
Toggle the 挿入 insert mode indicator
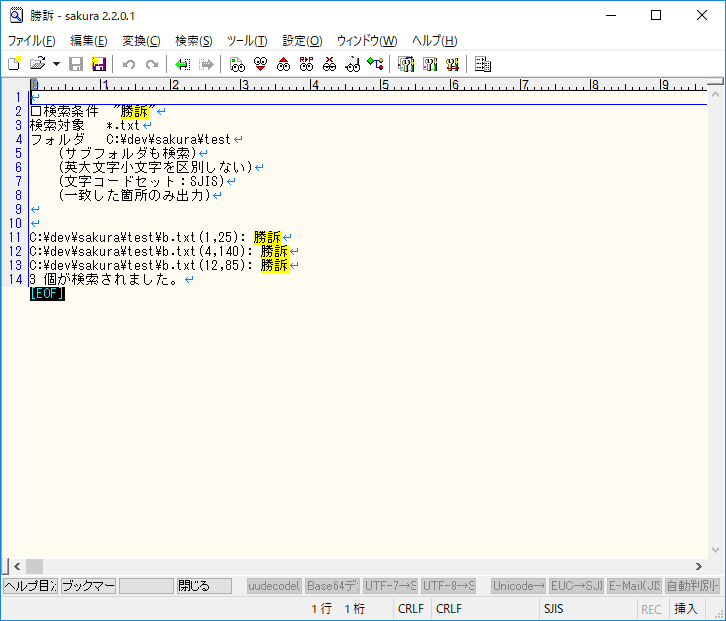point(686,609)
